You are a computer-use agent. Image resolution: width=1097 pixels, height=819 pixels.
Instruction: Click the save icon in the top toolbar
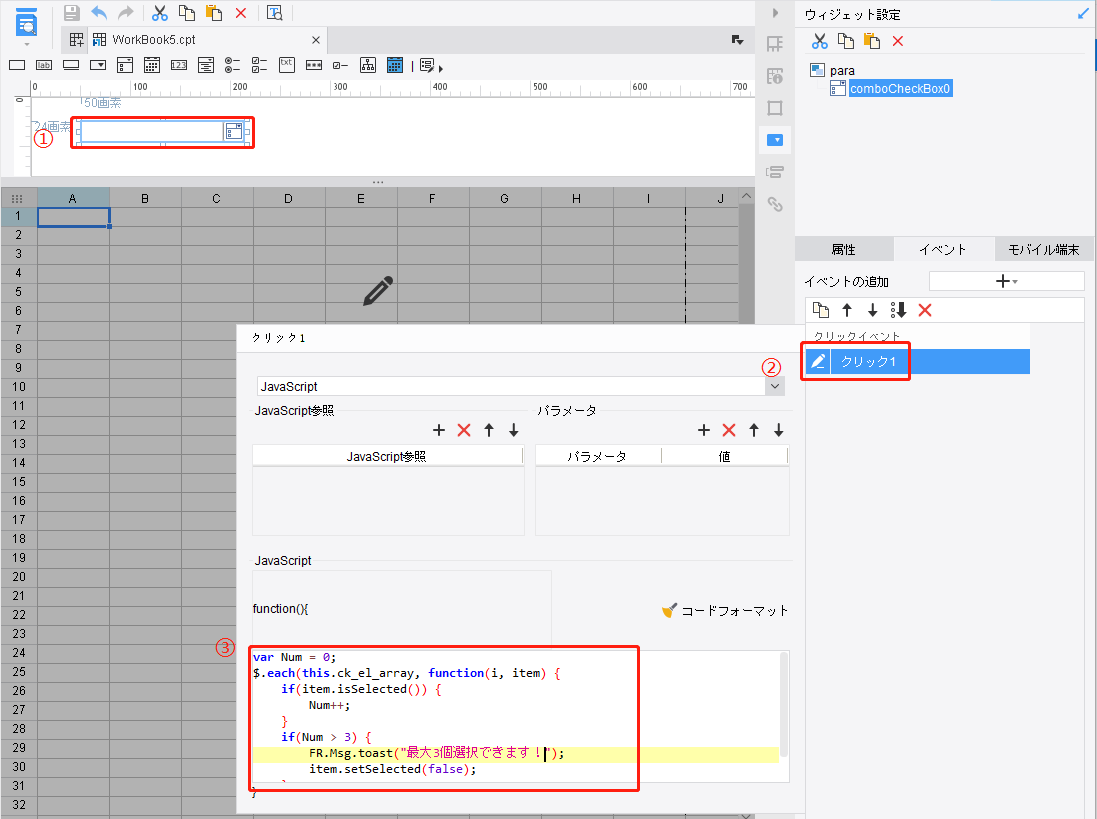71,13
